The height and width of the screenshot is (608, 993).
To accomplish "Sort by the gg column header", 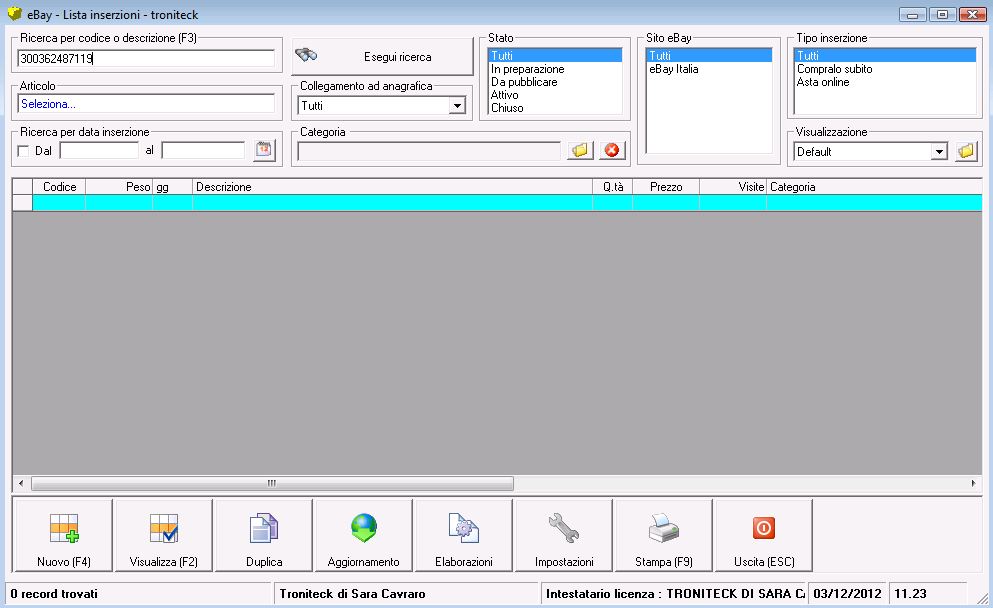I will [x=172, y=187].
